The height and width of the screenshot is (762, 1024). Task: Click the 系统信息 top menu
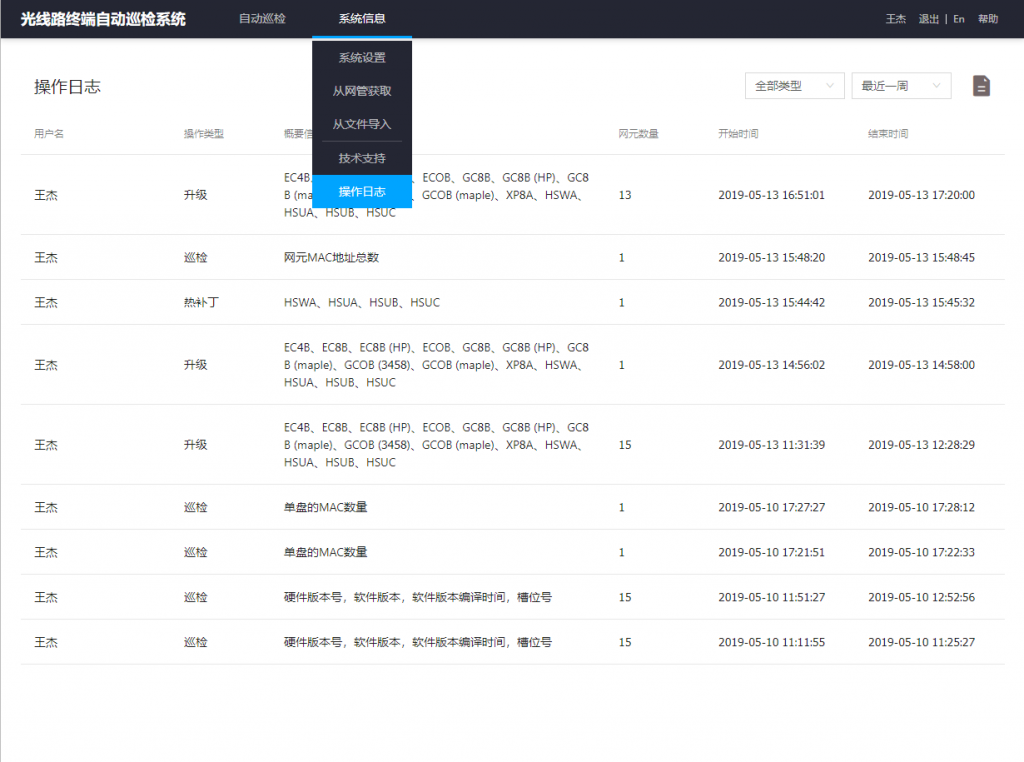[362, 19]
